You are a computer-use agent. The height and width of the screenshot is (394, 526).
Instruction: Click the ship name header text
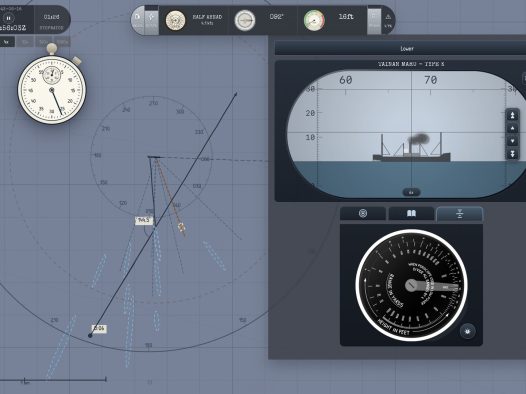tap(411, 64)
